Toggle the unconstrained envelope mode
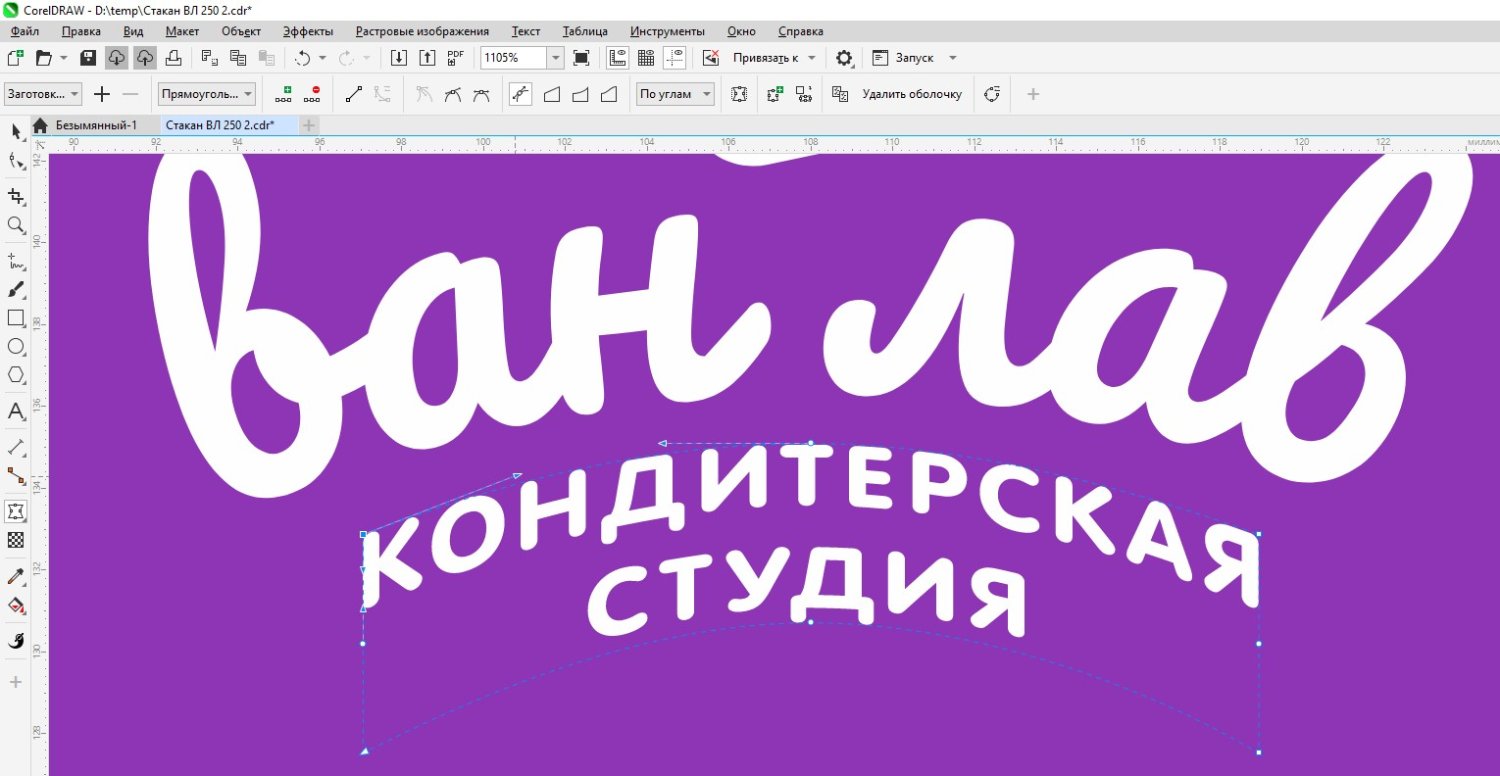The height and width of the screenshot is (776, 1500). 520,94
